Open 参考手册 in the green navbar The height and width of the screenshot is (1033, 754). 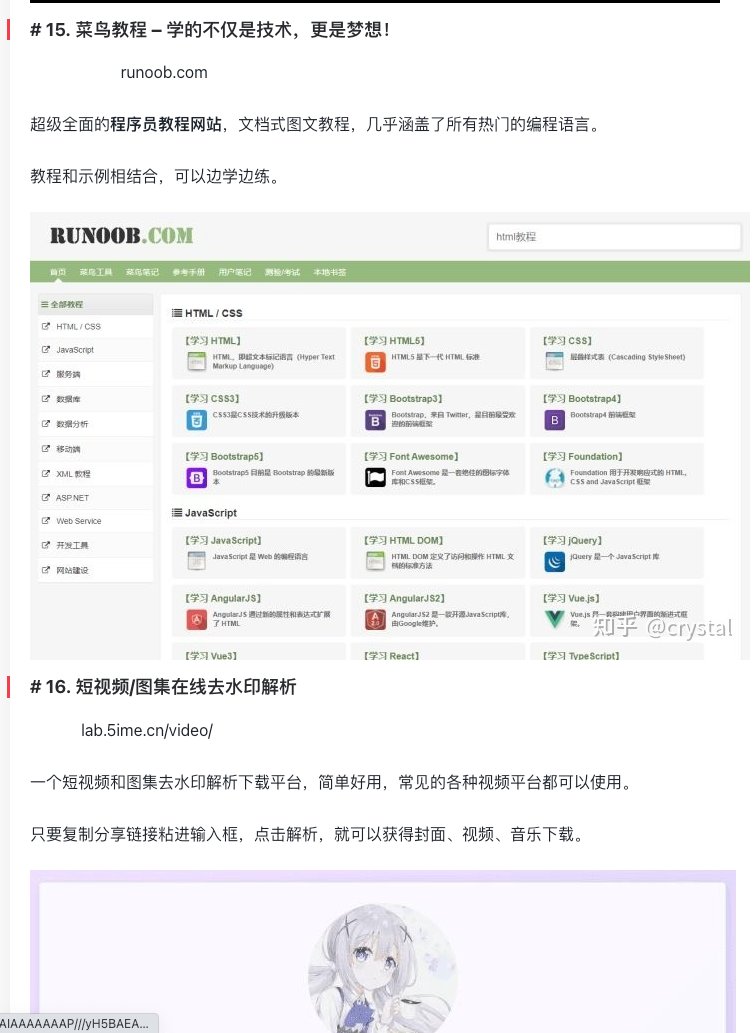point(188,272)
